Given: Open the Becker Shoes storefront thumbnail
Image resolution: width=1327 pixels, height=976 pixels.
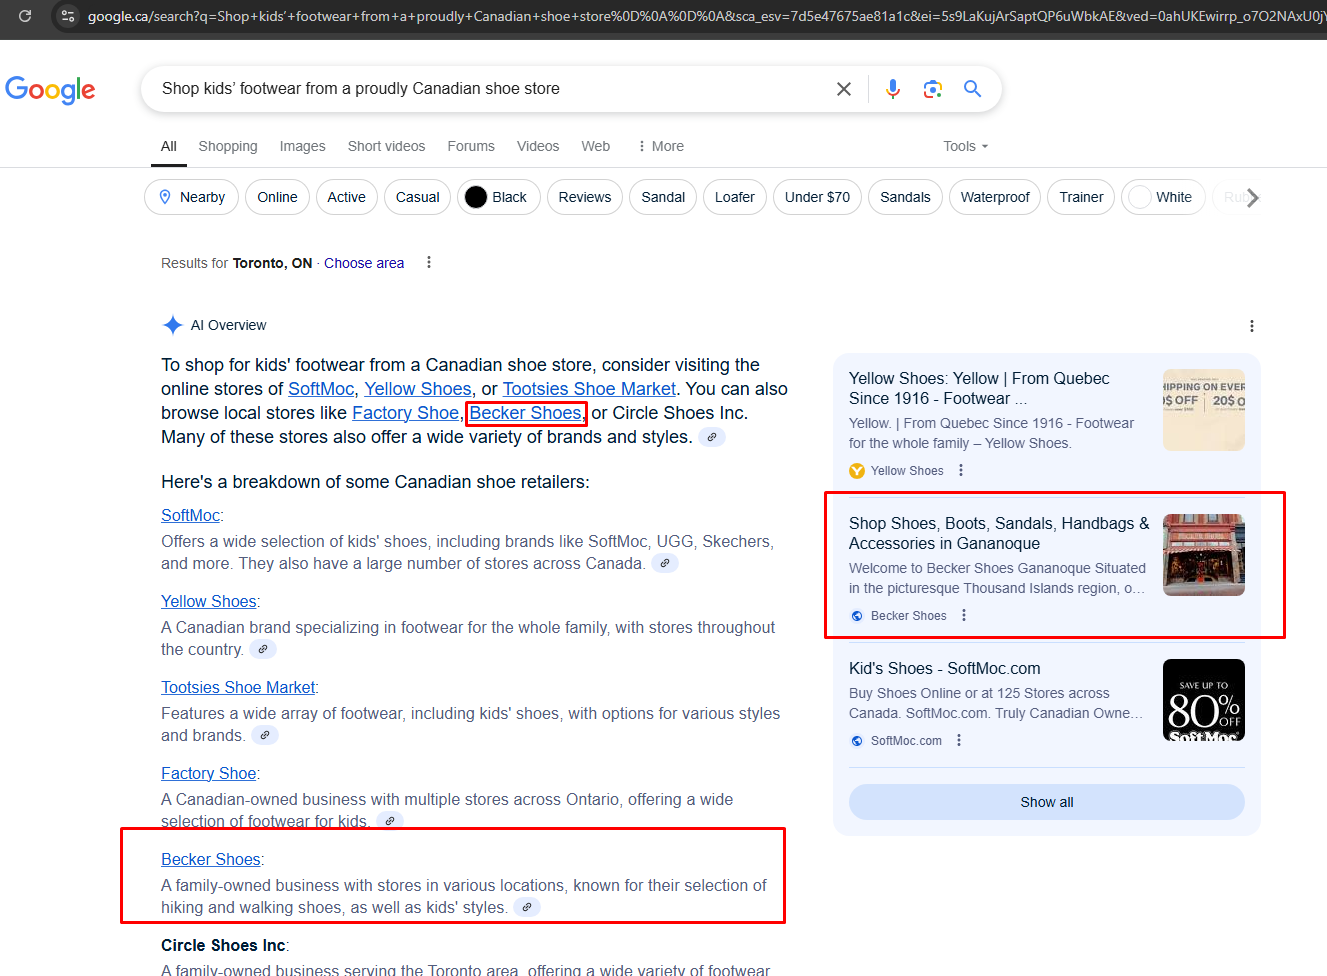Looking at the screenshot, I should 1203,555.
